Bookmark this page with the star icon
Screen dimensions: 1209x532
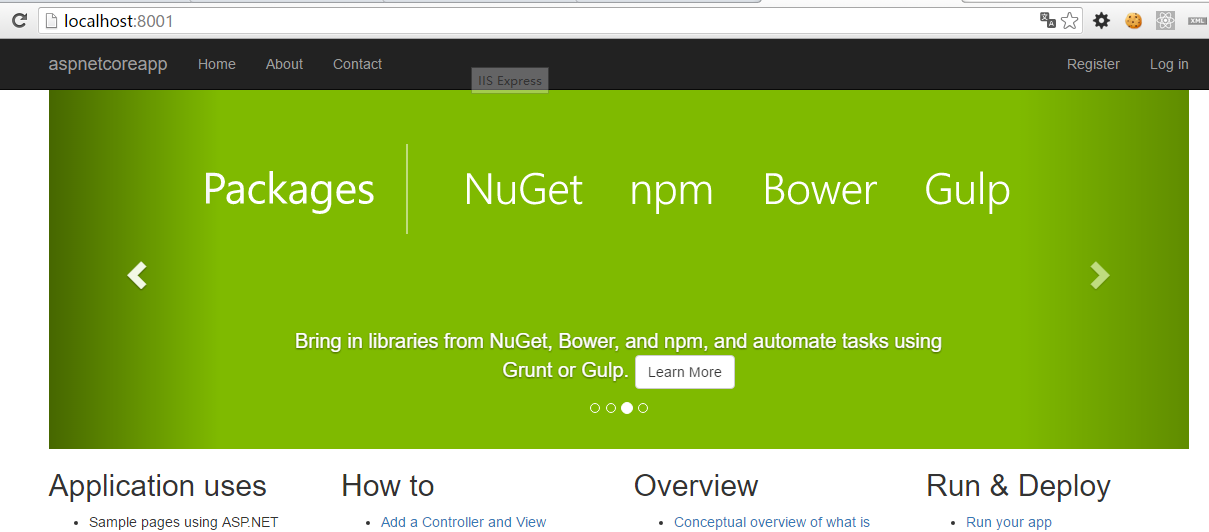1070,20
